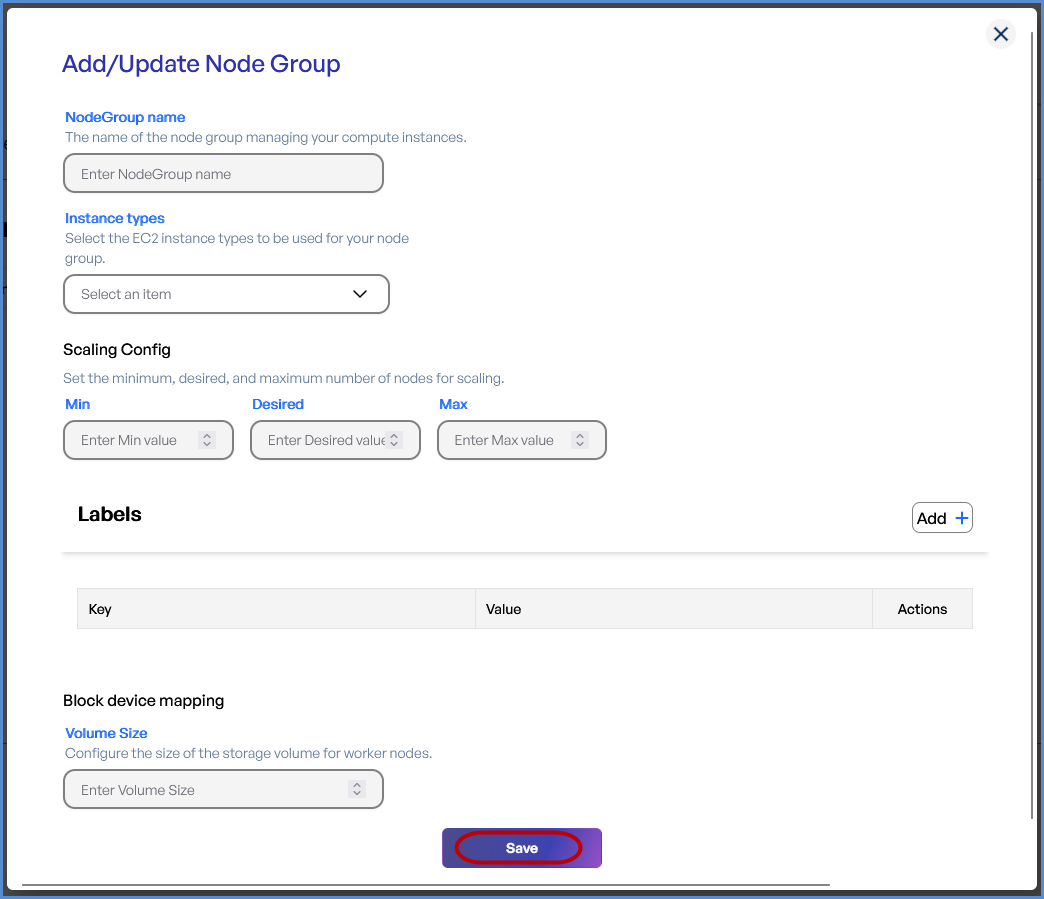The width and height of the screenshot is (1044, 899).
Task: Click the Max value stepper arrows
Action: [579, 440]
